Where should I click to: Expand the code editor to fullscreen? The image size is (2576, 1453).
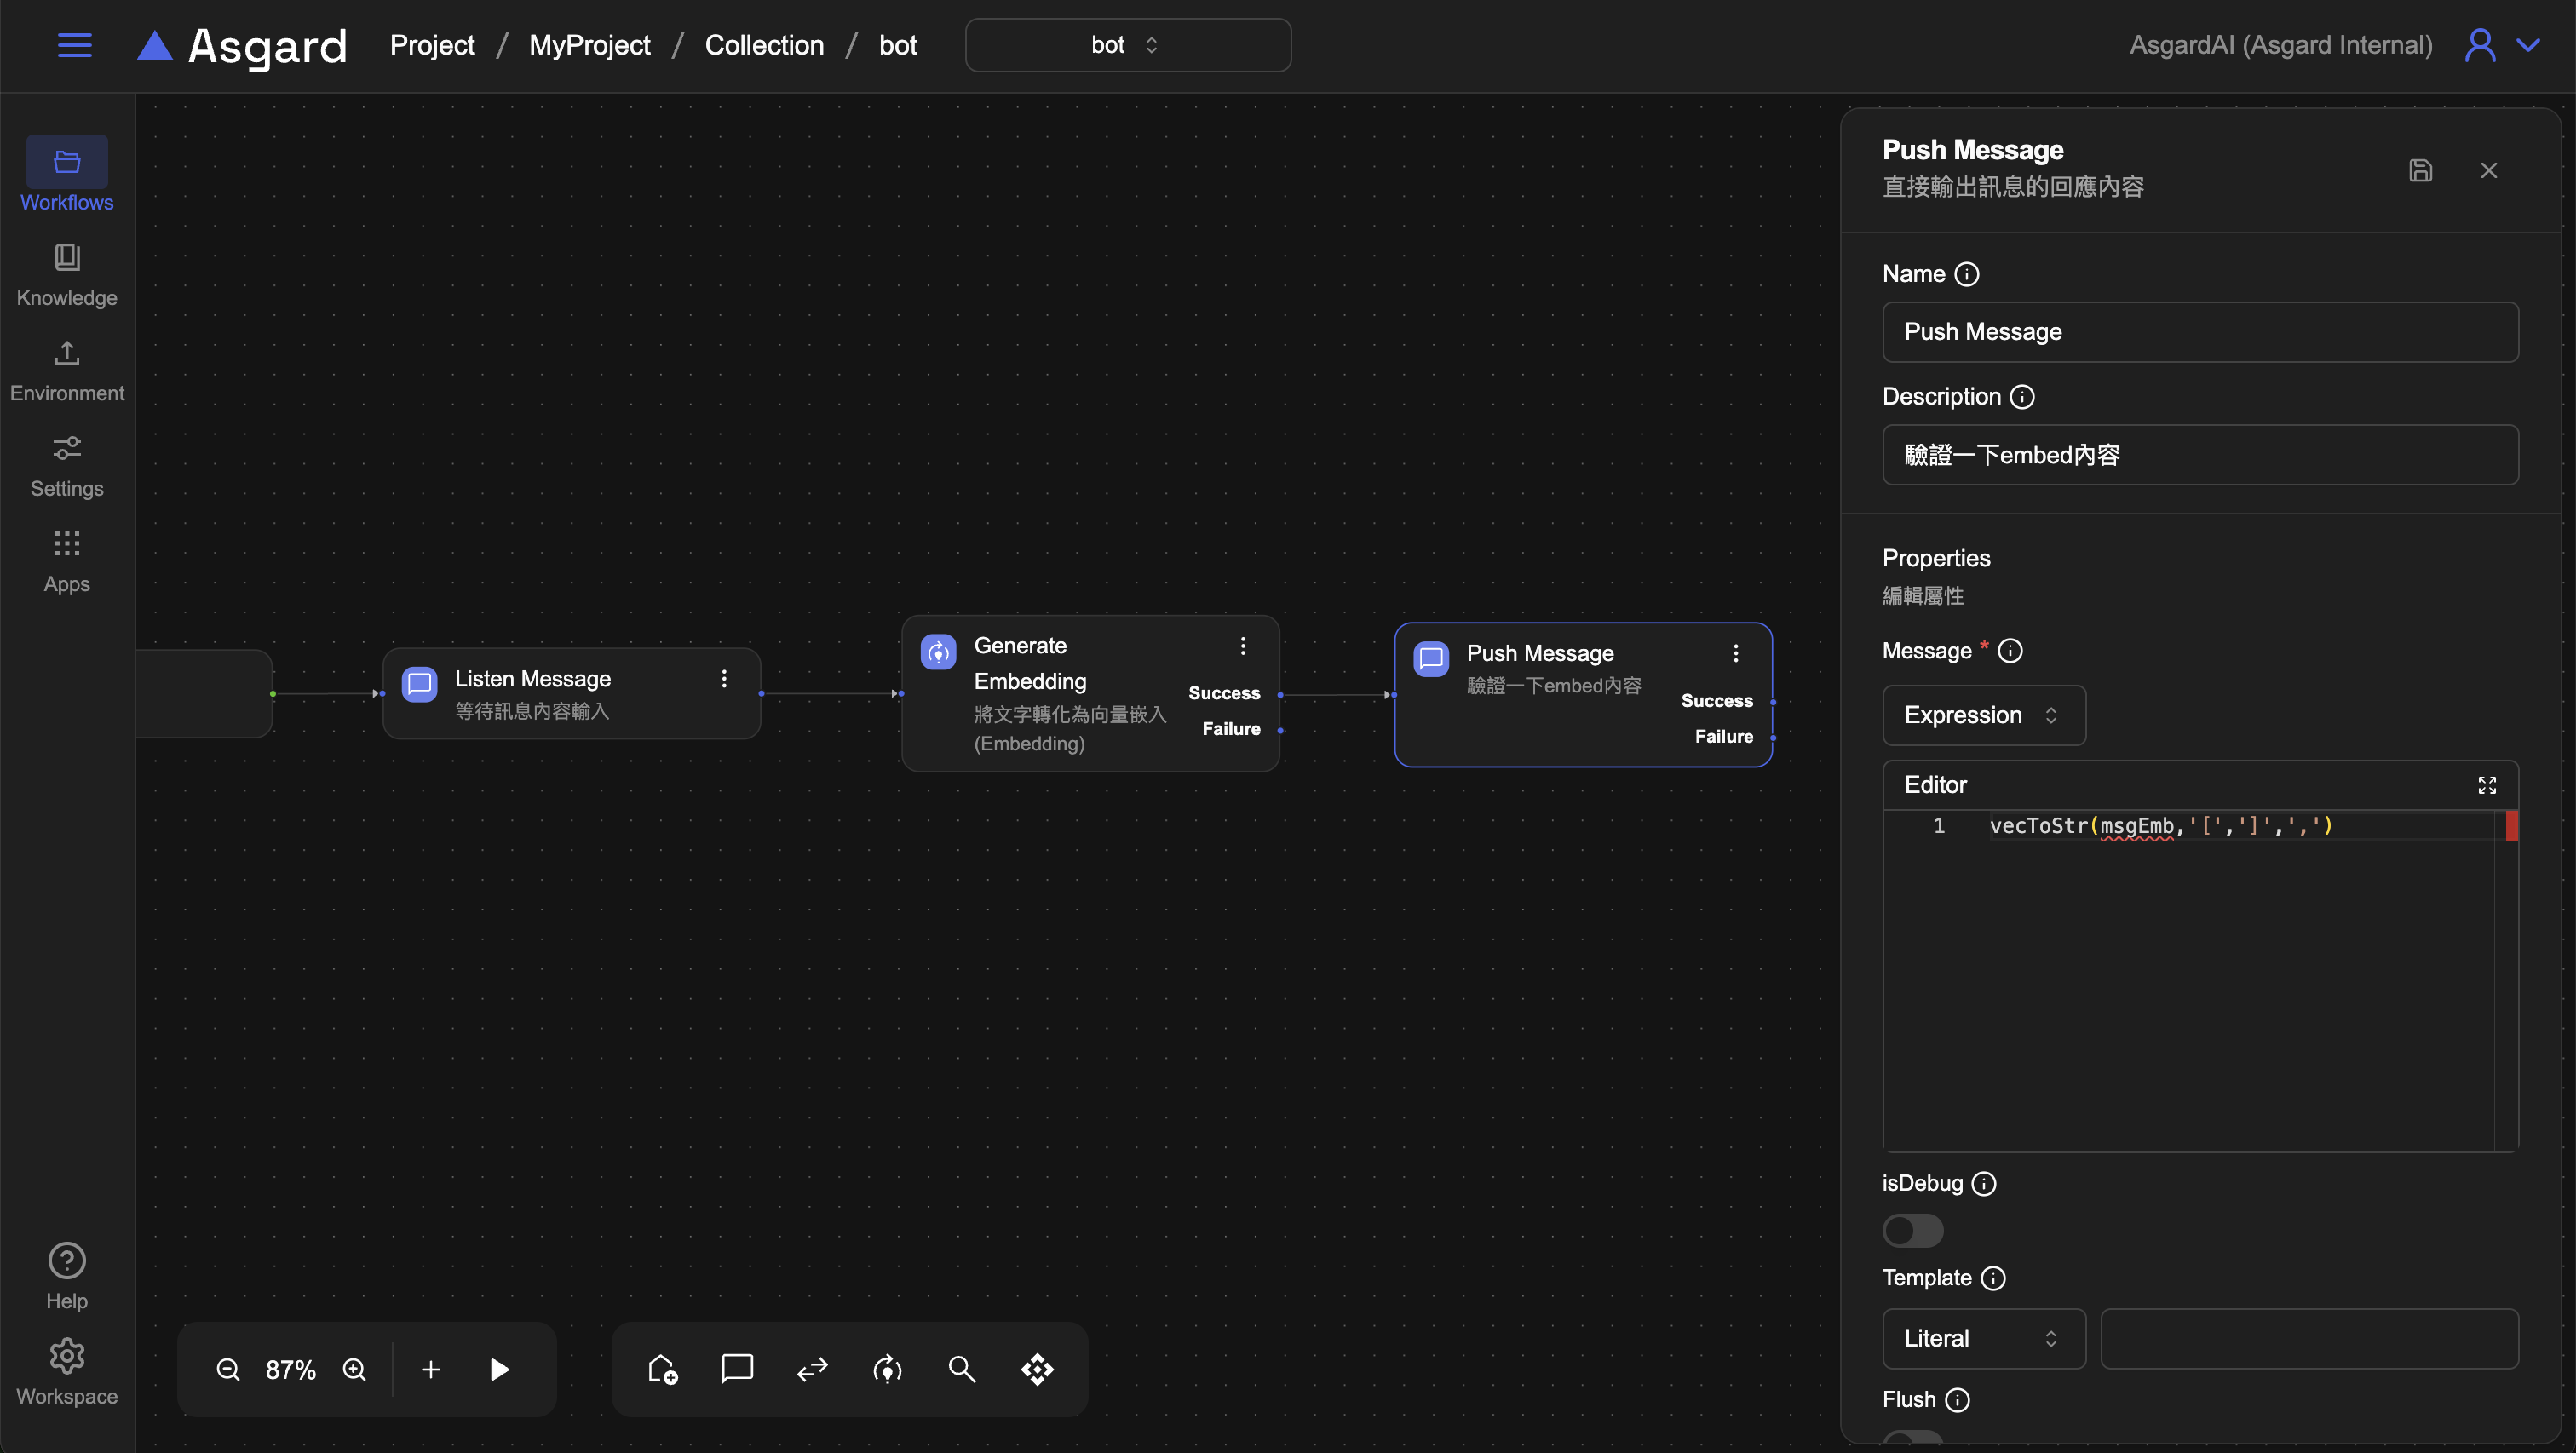pos(2486,785)
